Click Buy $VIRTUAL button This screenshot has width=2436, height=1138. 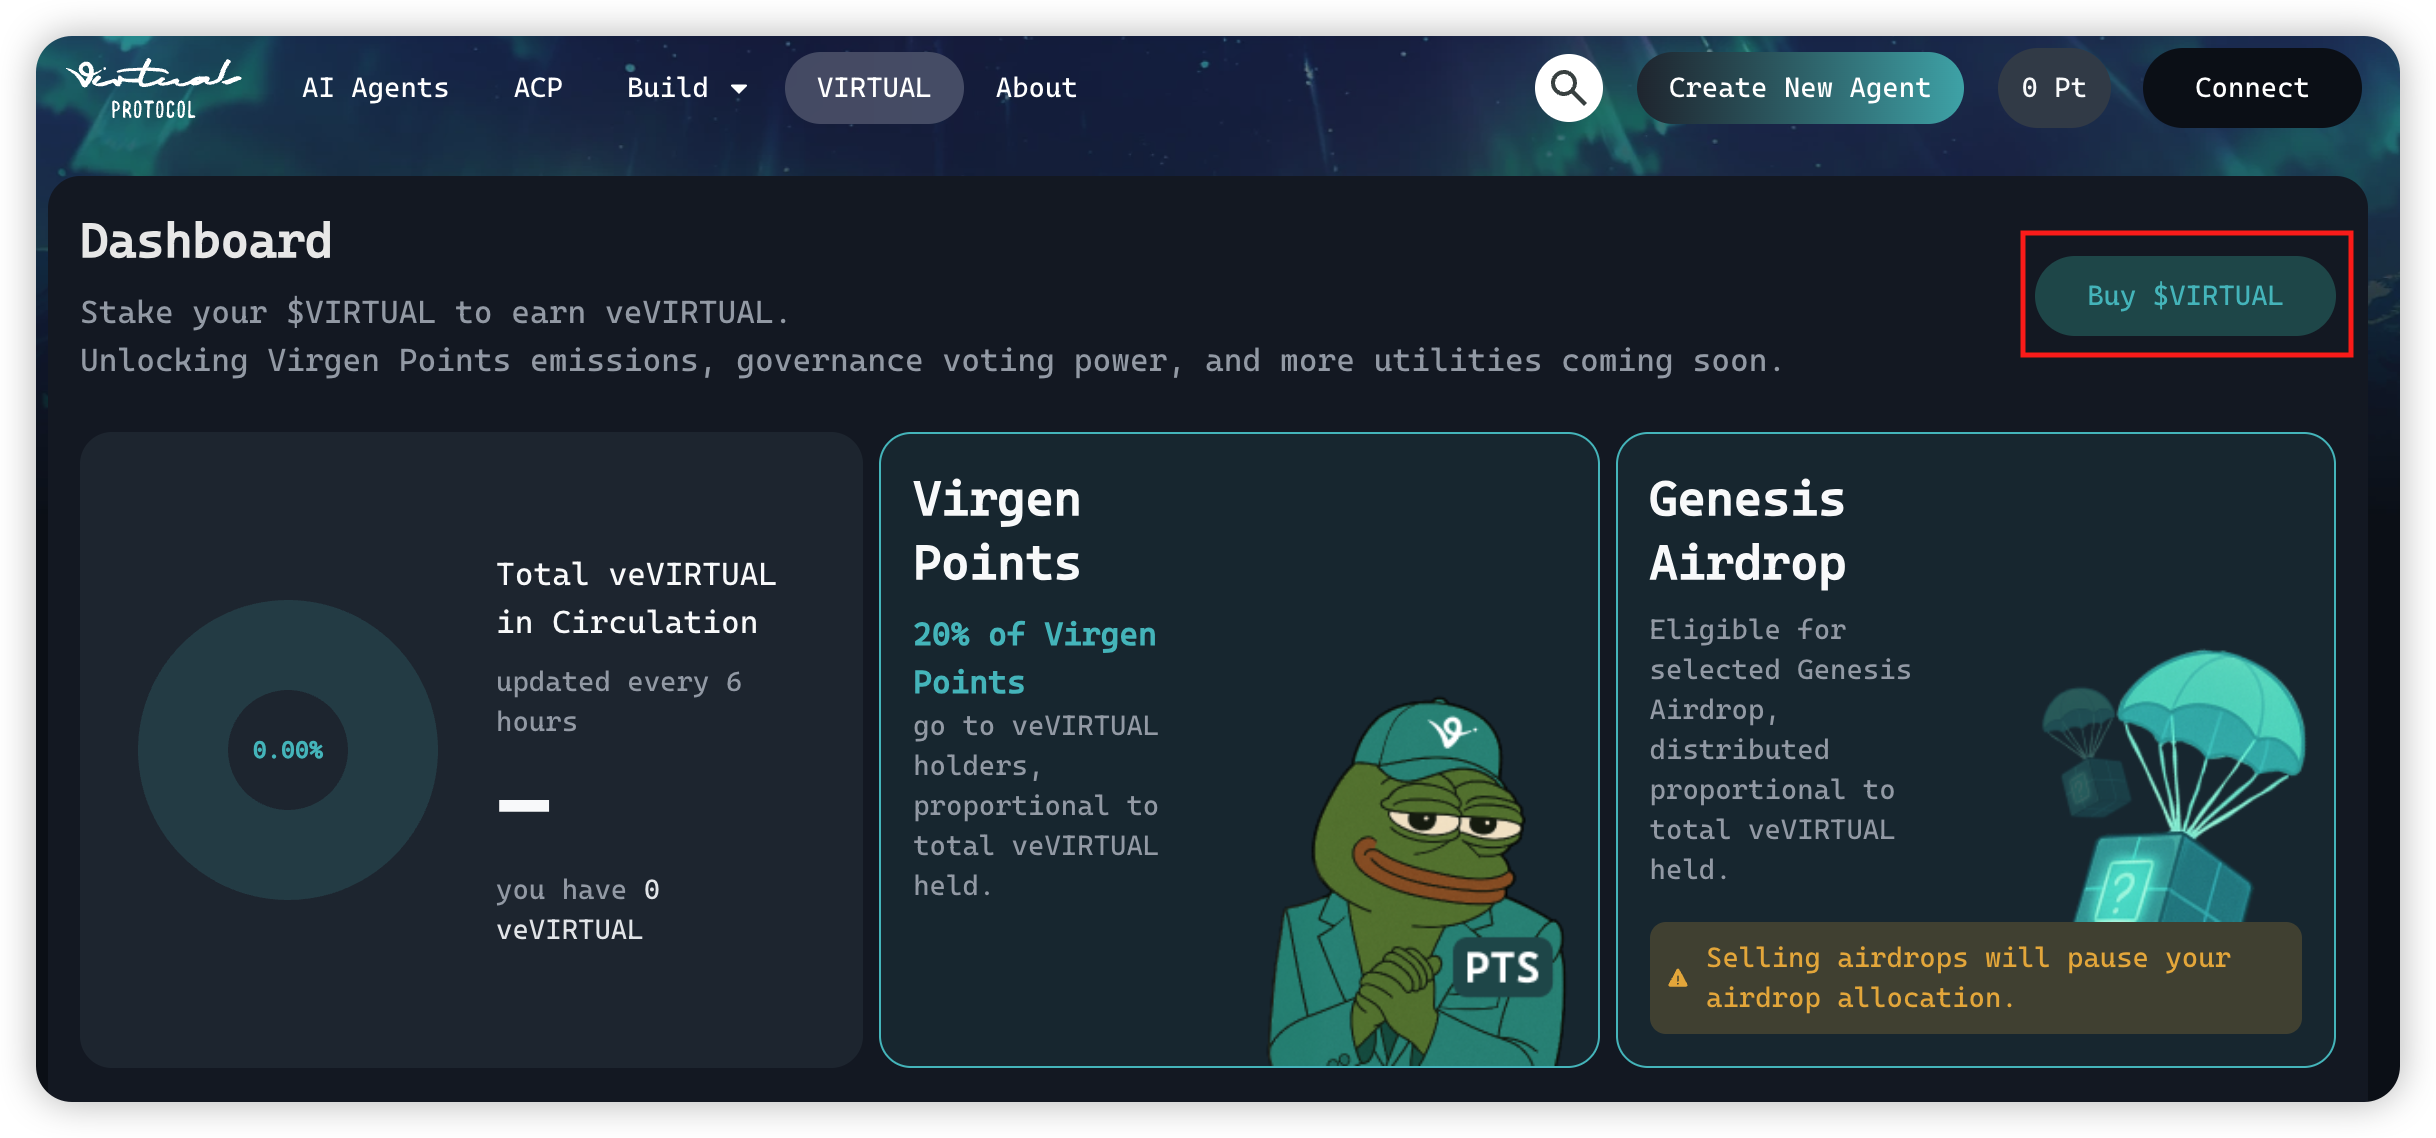tap(2185, 296)
